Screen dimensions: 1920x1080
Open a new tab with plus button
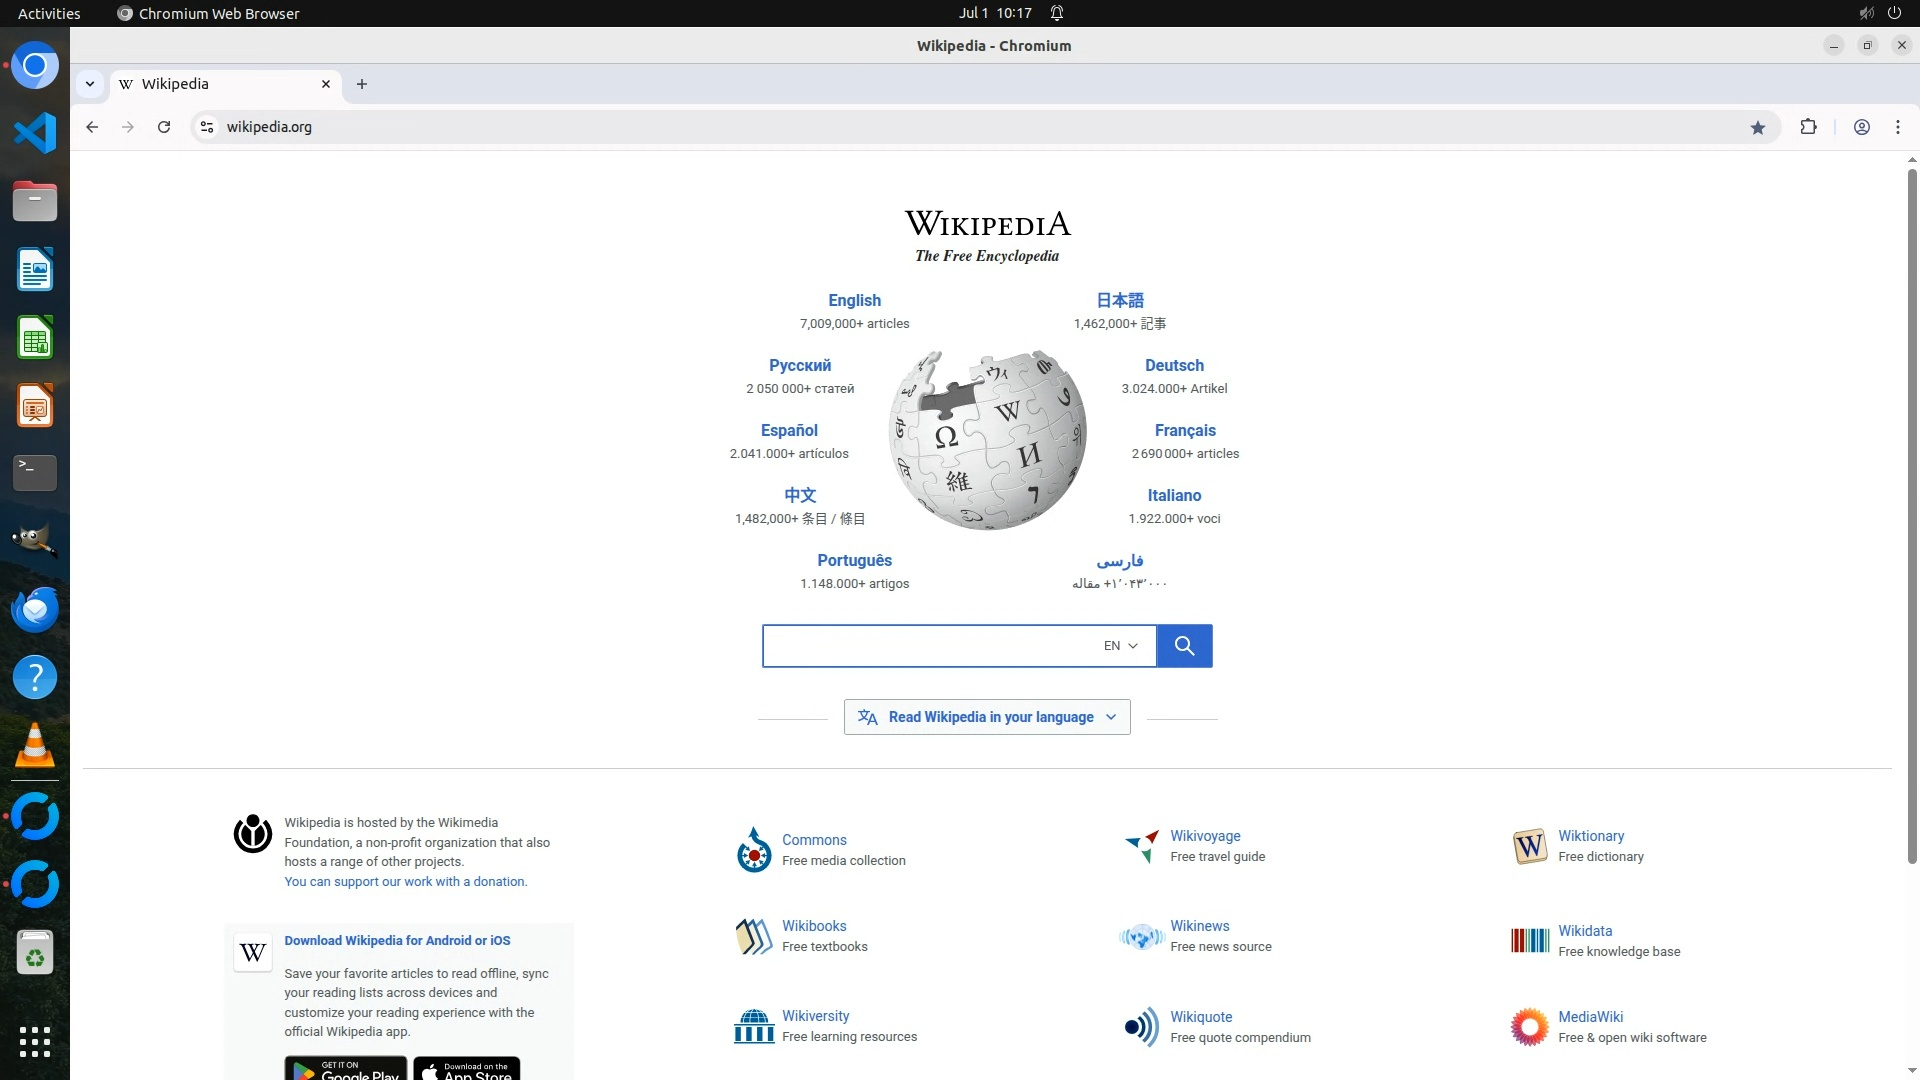pyautogui.click(x=362, y=84)
